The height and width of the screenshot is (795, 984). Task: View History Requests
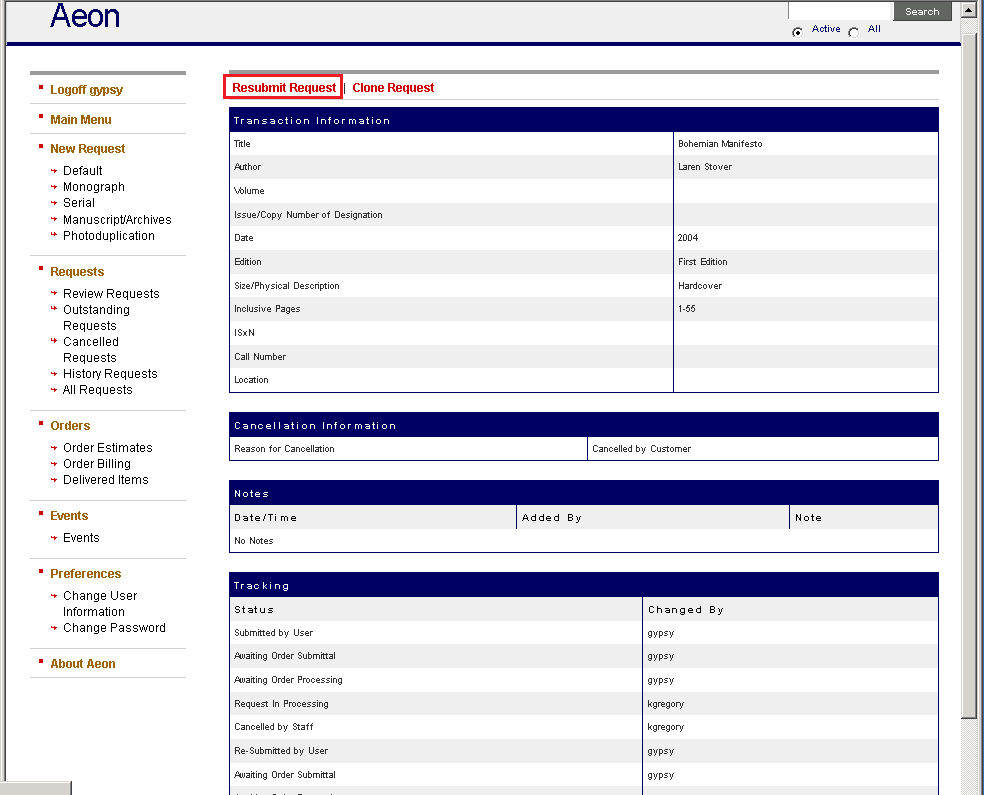pyautogui.click(x=110, y=373)
